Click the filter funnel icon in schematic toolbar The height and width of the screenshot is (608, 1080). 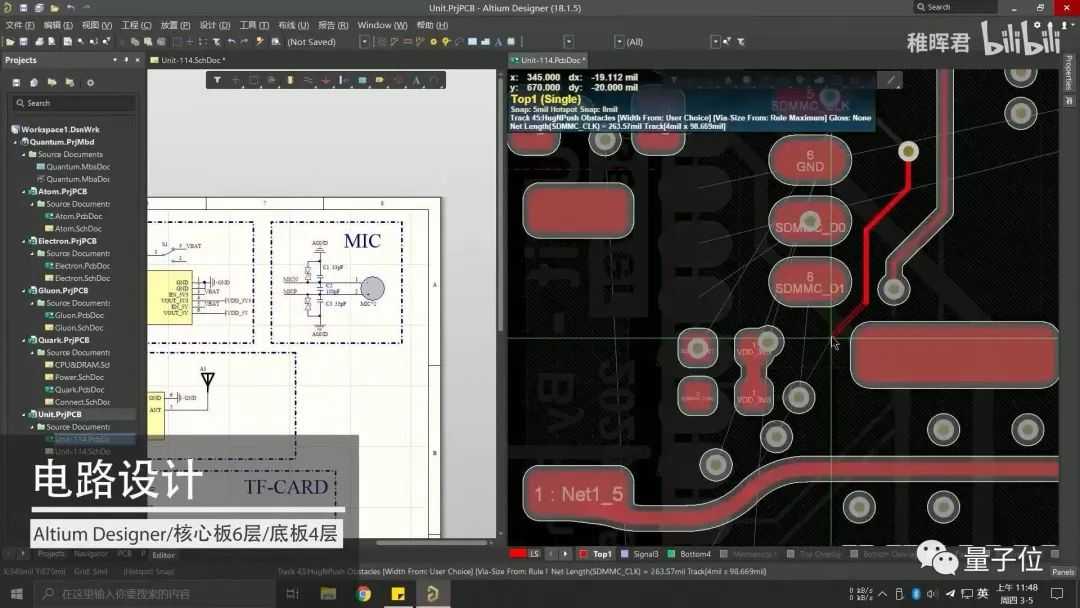pyautogui.click(x=217, y=81)
